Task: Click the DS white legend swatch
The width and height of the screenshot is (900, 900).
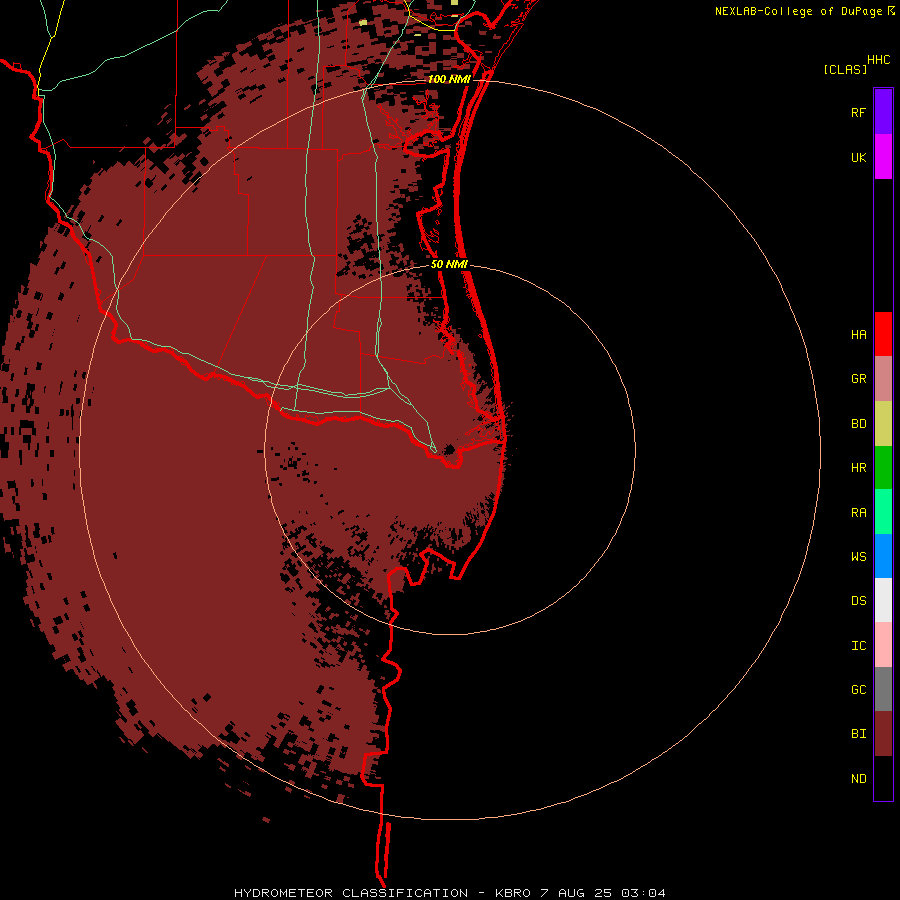Action: [x=883, y=600]
